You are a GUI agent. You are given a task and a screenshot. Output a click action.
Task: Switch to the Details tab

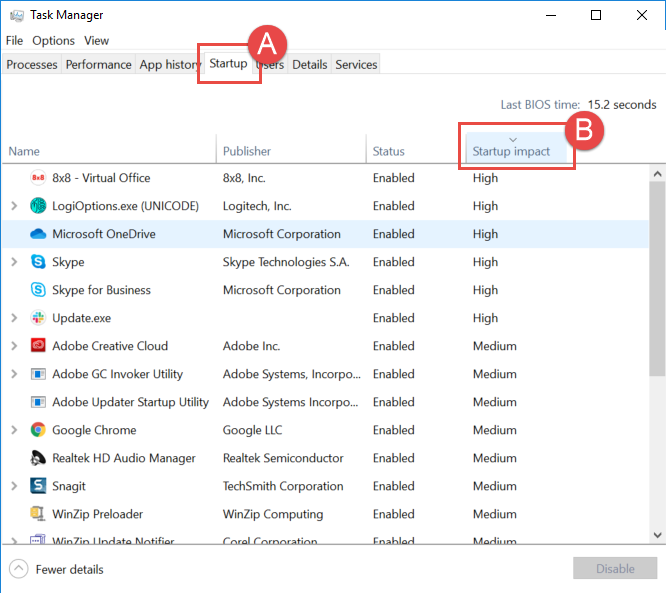[310, 65]
